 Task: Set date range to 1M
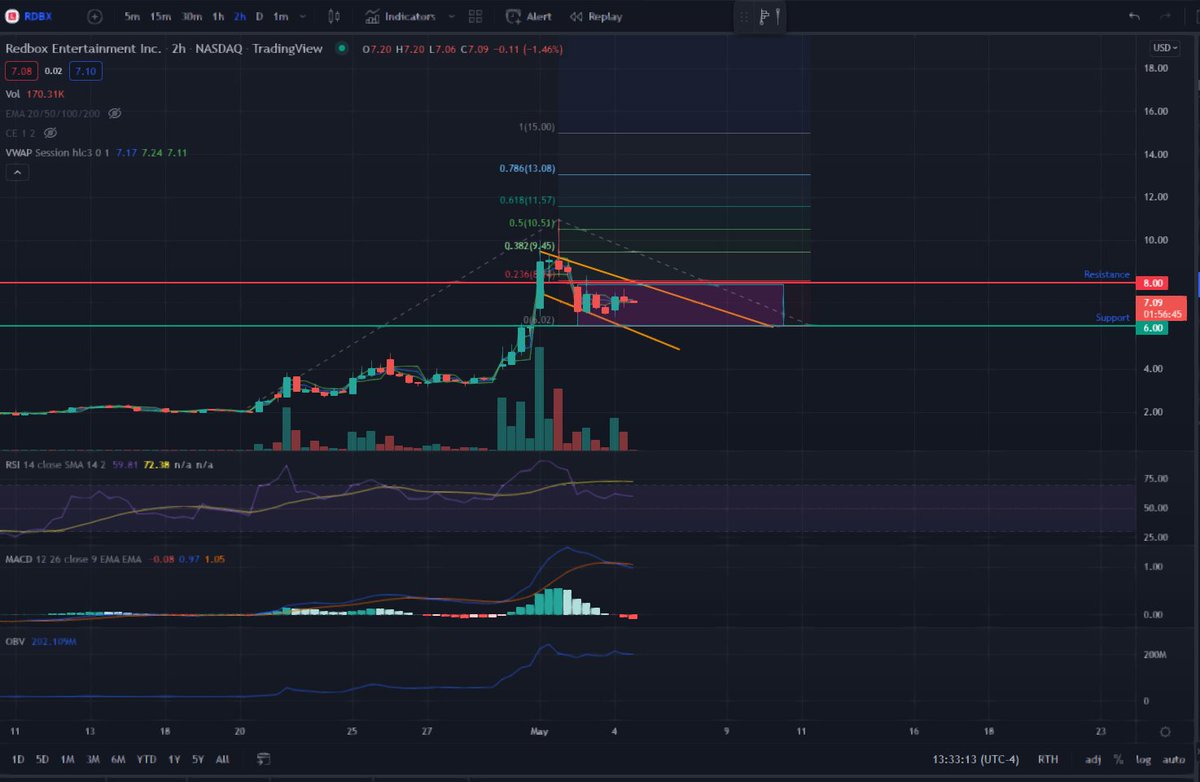68,760
